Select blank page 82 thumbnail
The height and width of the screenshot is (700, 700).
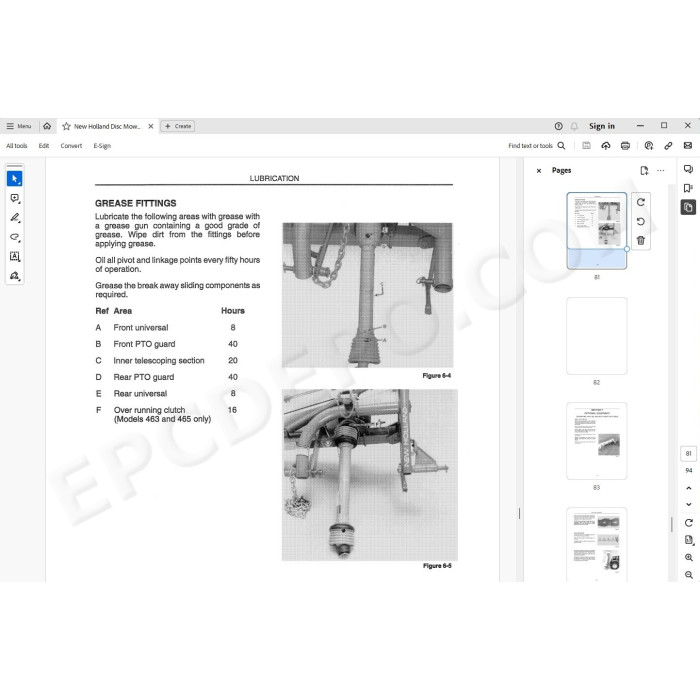pyautogui.click(x=596, y=336)
